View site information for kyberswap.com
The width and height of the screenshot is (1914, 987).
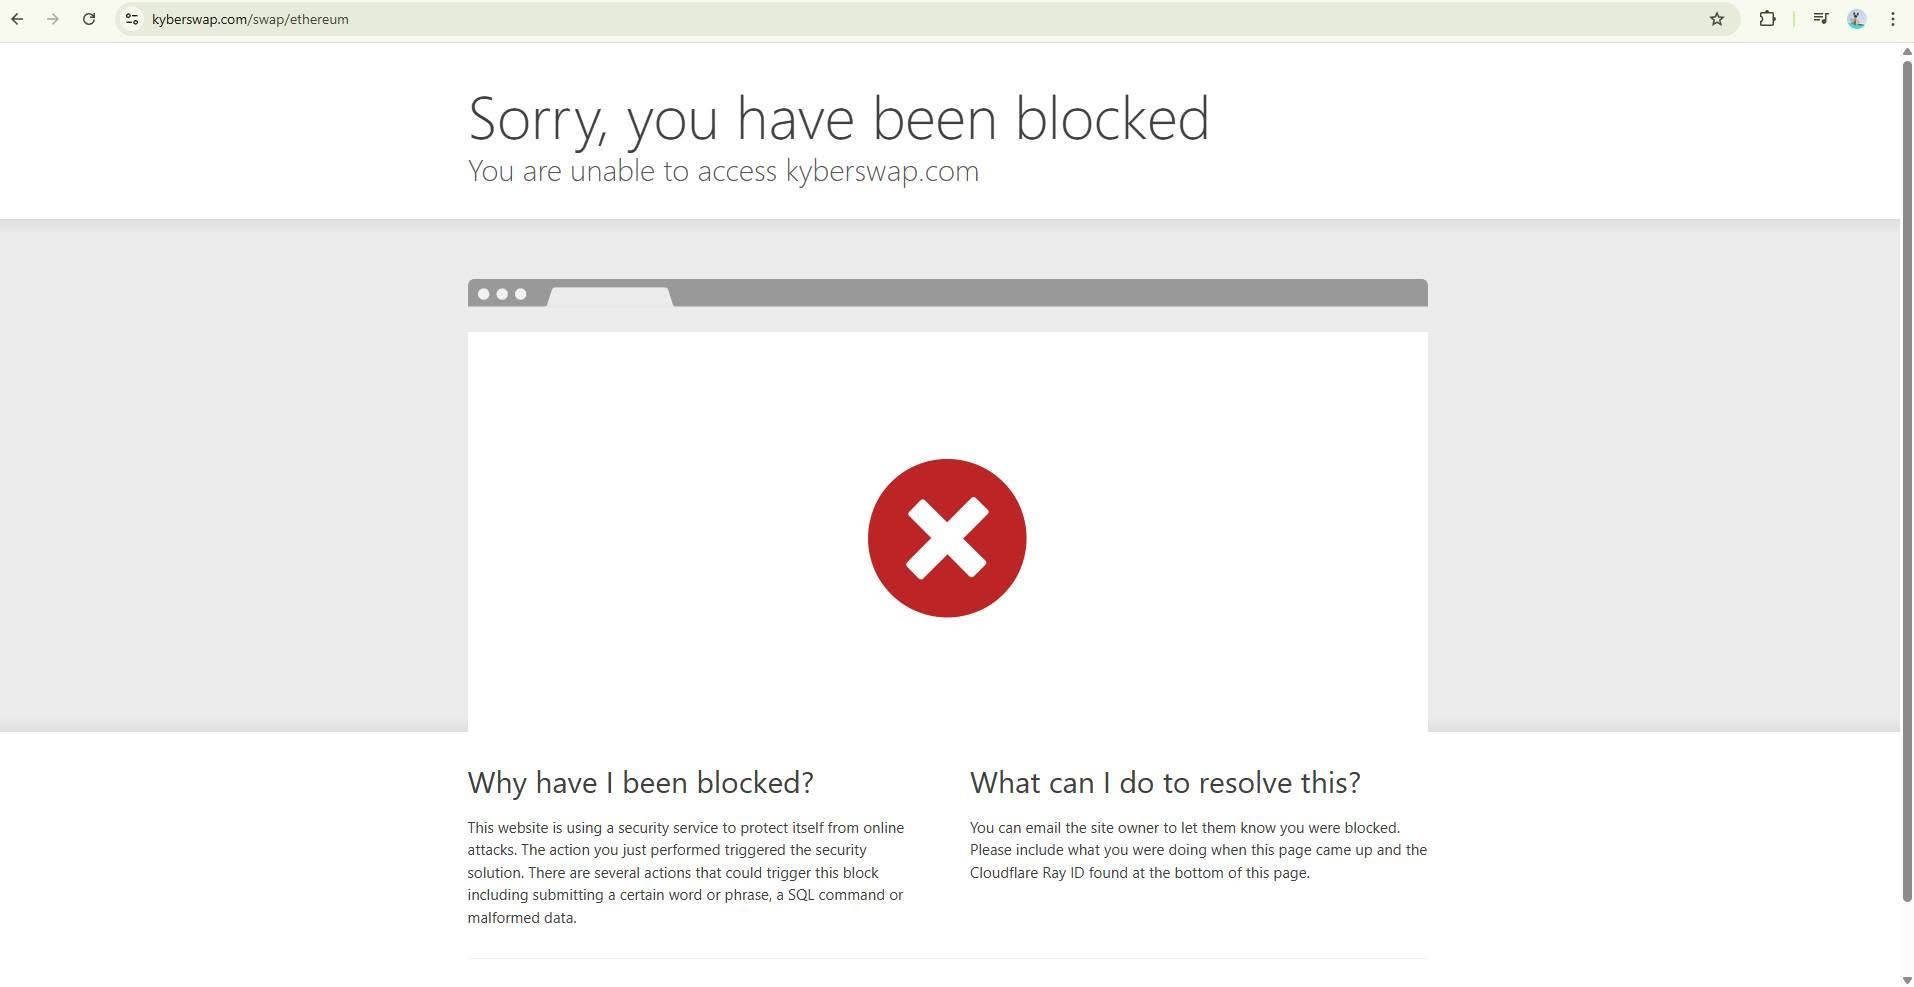[x=131, y=19]
